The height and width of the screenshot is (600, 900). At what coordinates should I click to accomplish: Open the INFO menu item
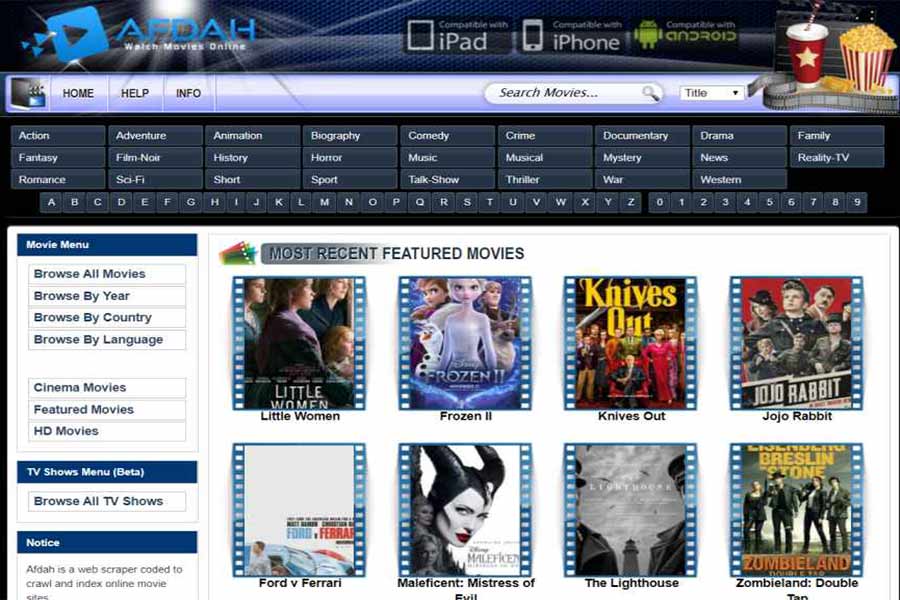point(188,94)
